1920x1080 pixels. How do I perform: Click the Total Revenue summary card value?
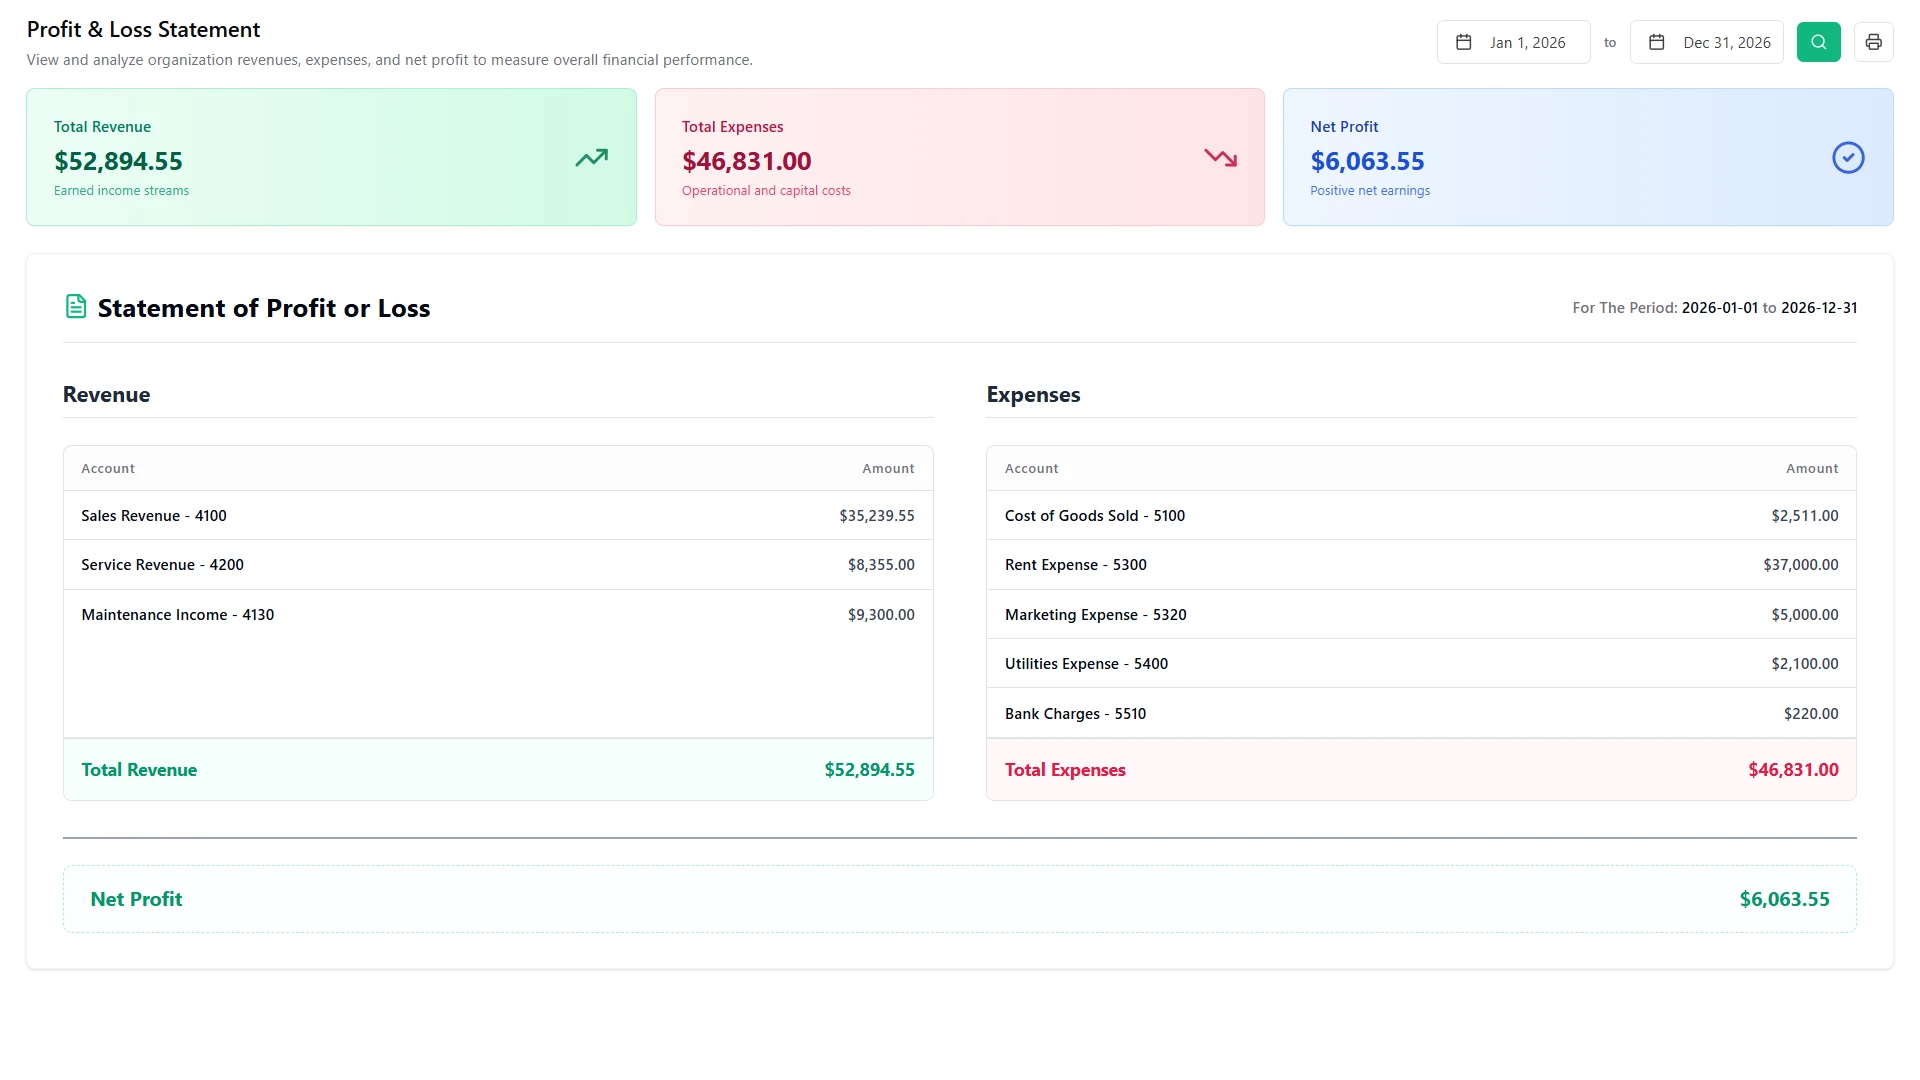click(118, 161)
